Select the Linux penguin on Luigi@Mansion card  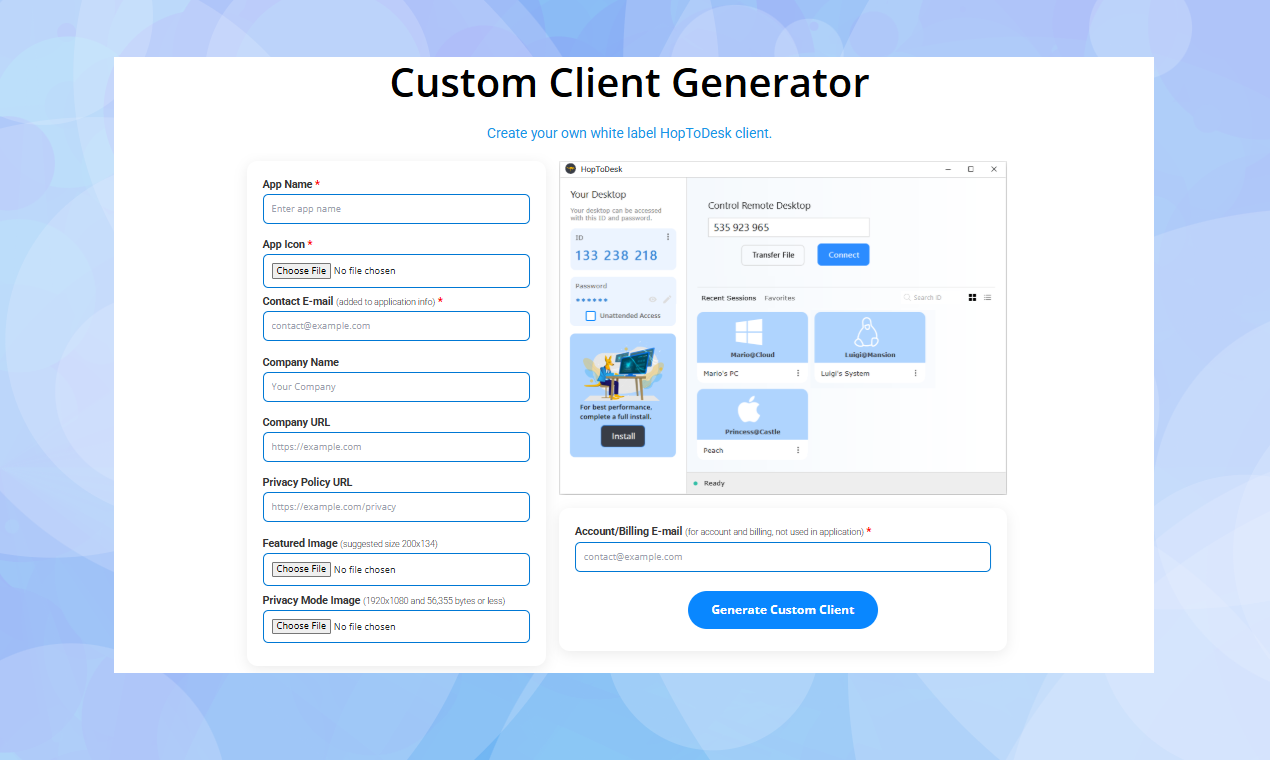[867, 333]
